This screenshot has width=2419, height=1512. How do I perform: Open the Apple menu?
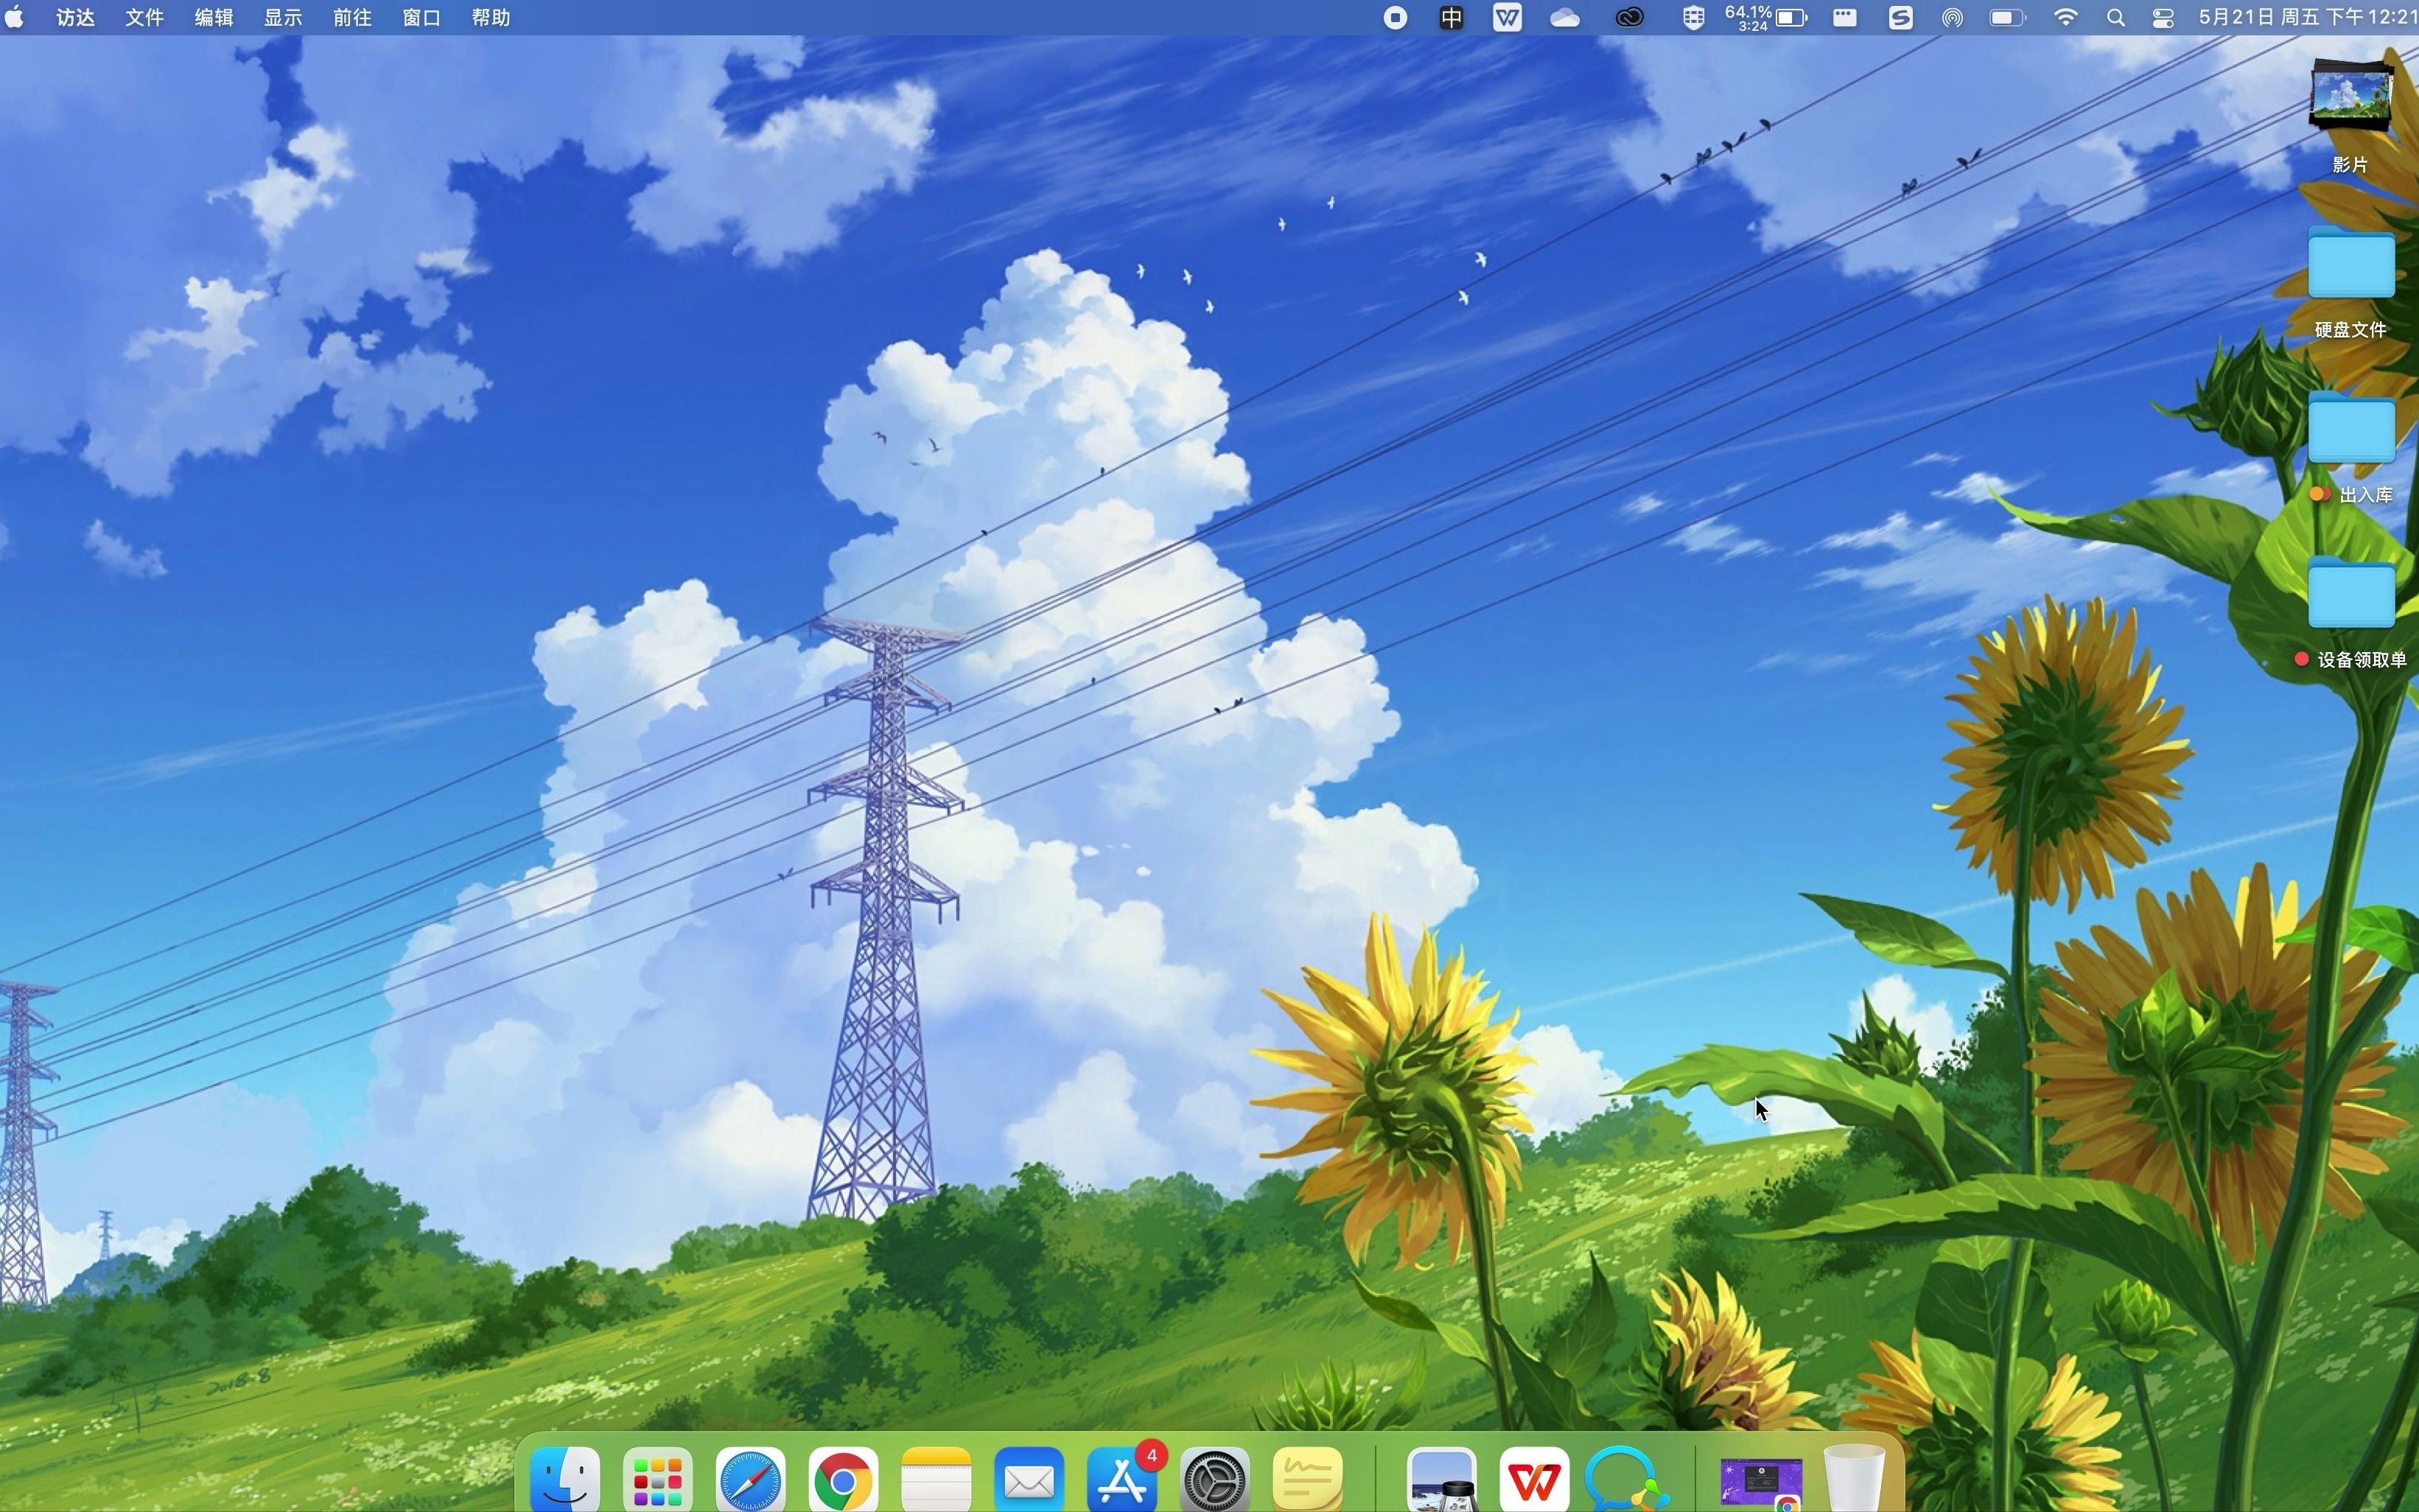pyautogui.click(x=15, y=17)
